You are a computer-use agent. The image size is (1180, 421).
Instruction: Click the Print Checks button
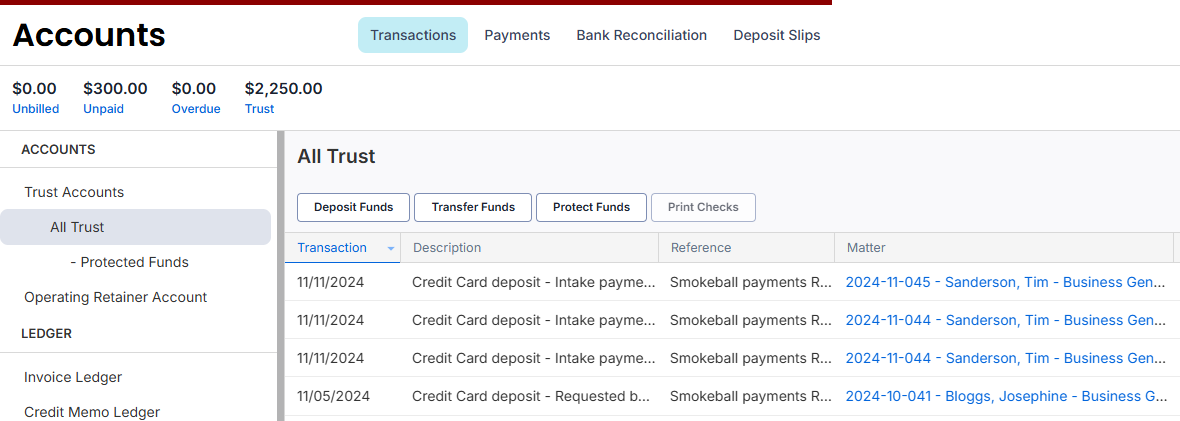(x=703, y=207)
